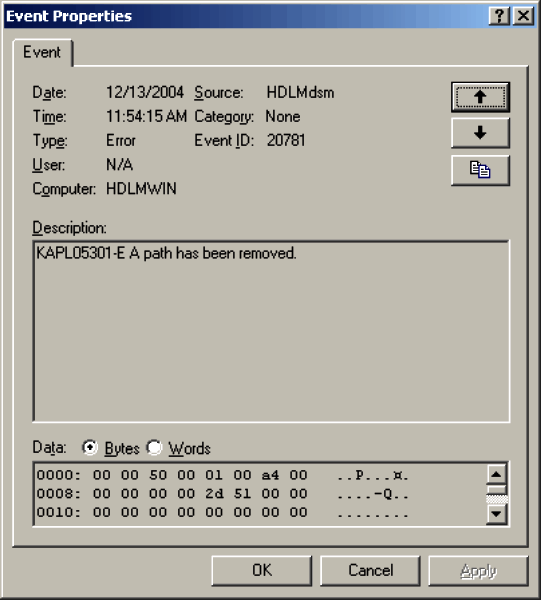Click data pane scroll down arrow
The height and width of the screenshot is (600, 541).
pyautogui.click(x=496, y=514)
